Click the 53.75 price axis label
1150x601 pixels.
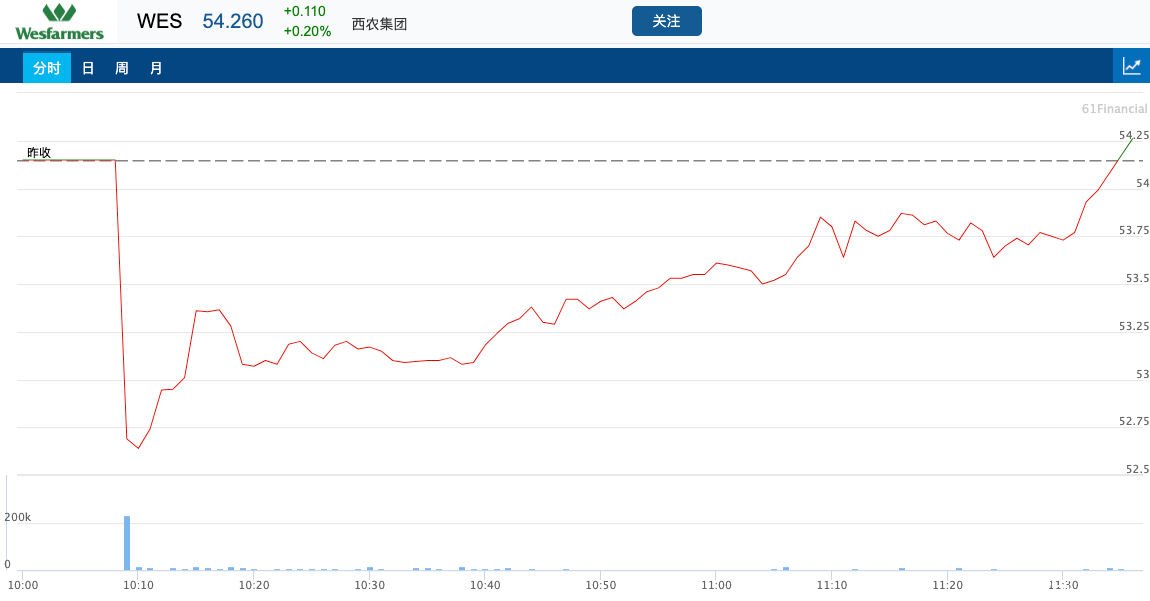pos(1134,230)
